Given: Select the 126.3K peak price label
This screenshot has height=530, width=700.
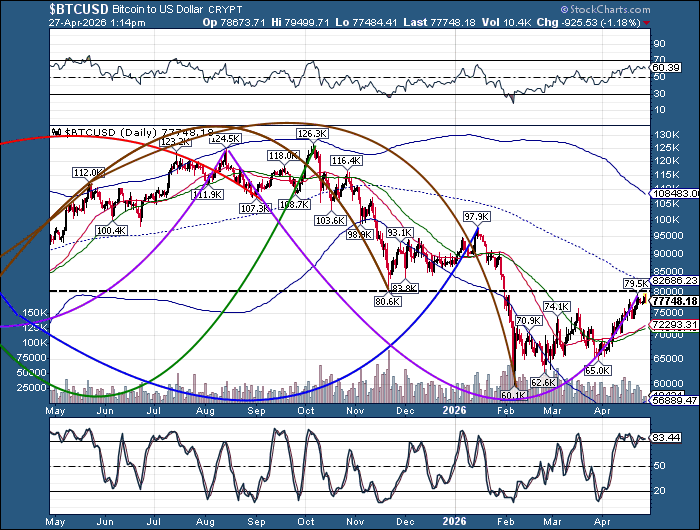Looking at the screenshot, I should coord(312,133).
